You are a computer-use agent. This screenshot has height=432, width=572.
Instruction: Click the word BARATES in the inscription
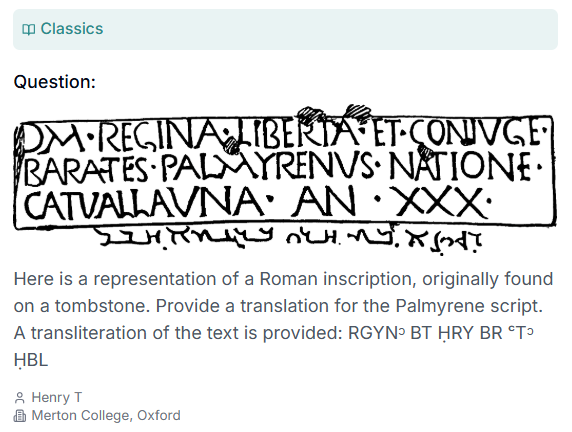(x=87, y=170)
